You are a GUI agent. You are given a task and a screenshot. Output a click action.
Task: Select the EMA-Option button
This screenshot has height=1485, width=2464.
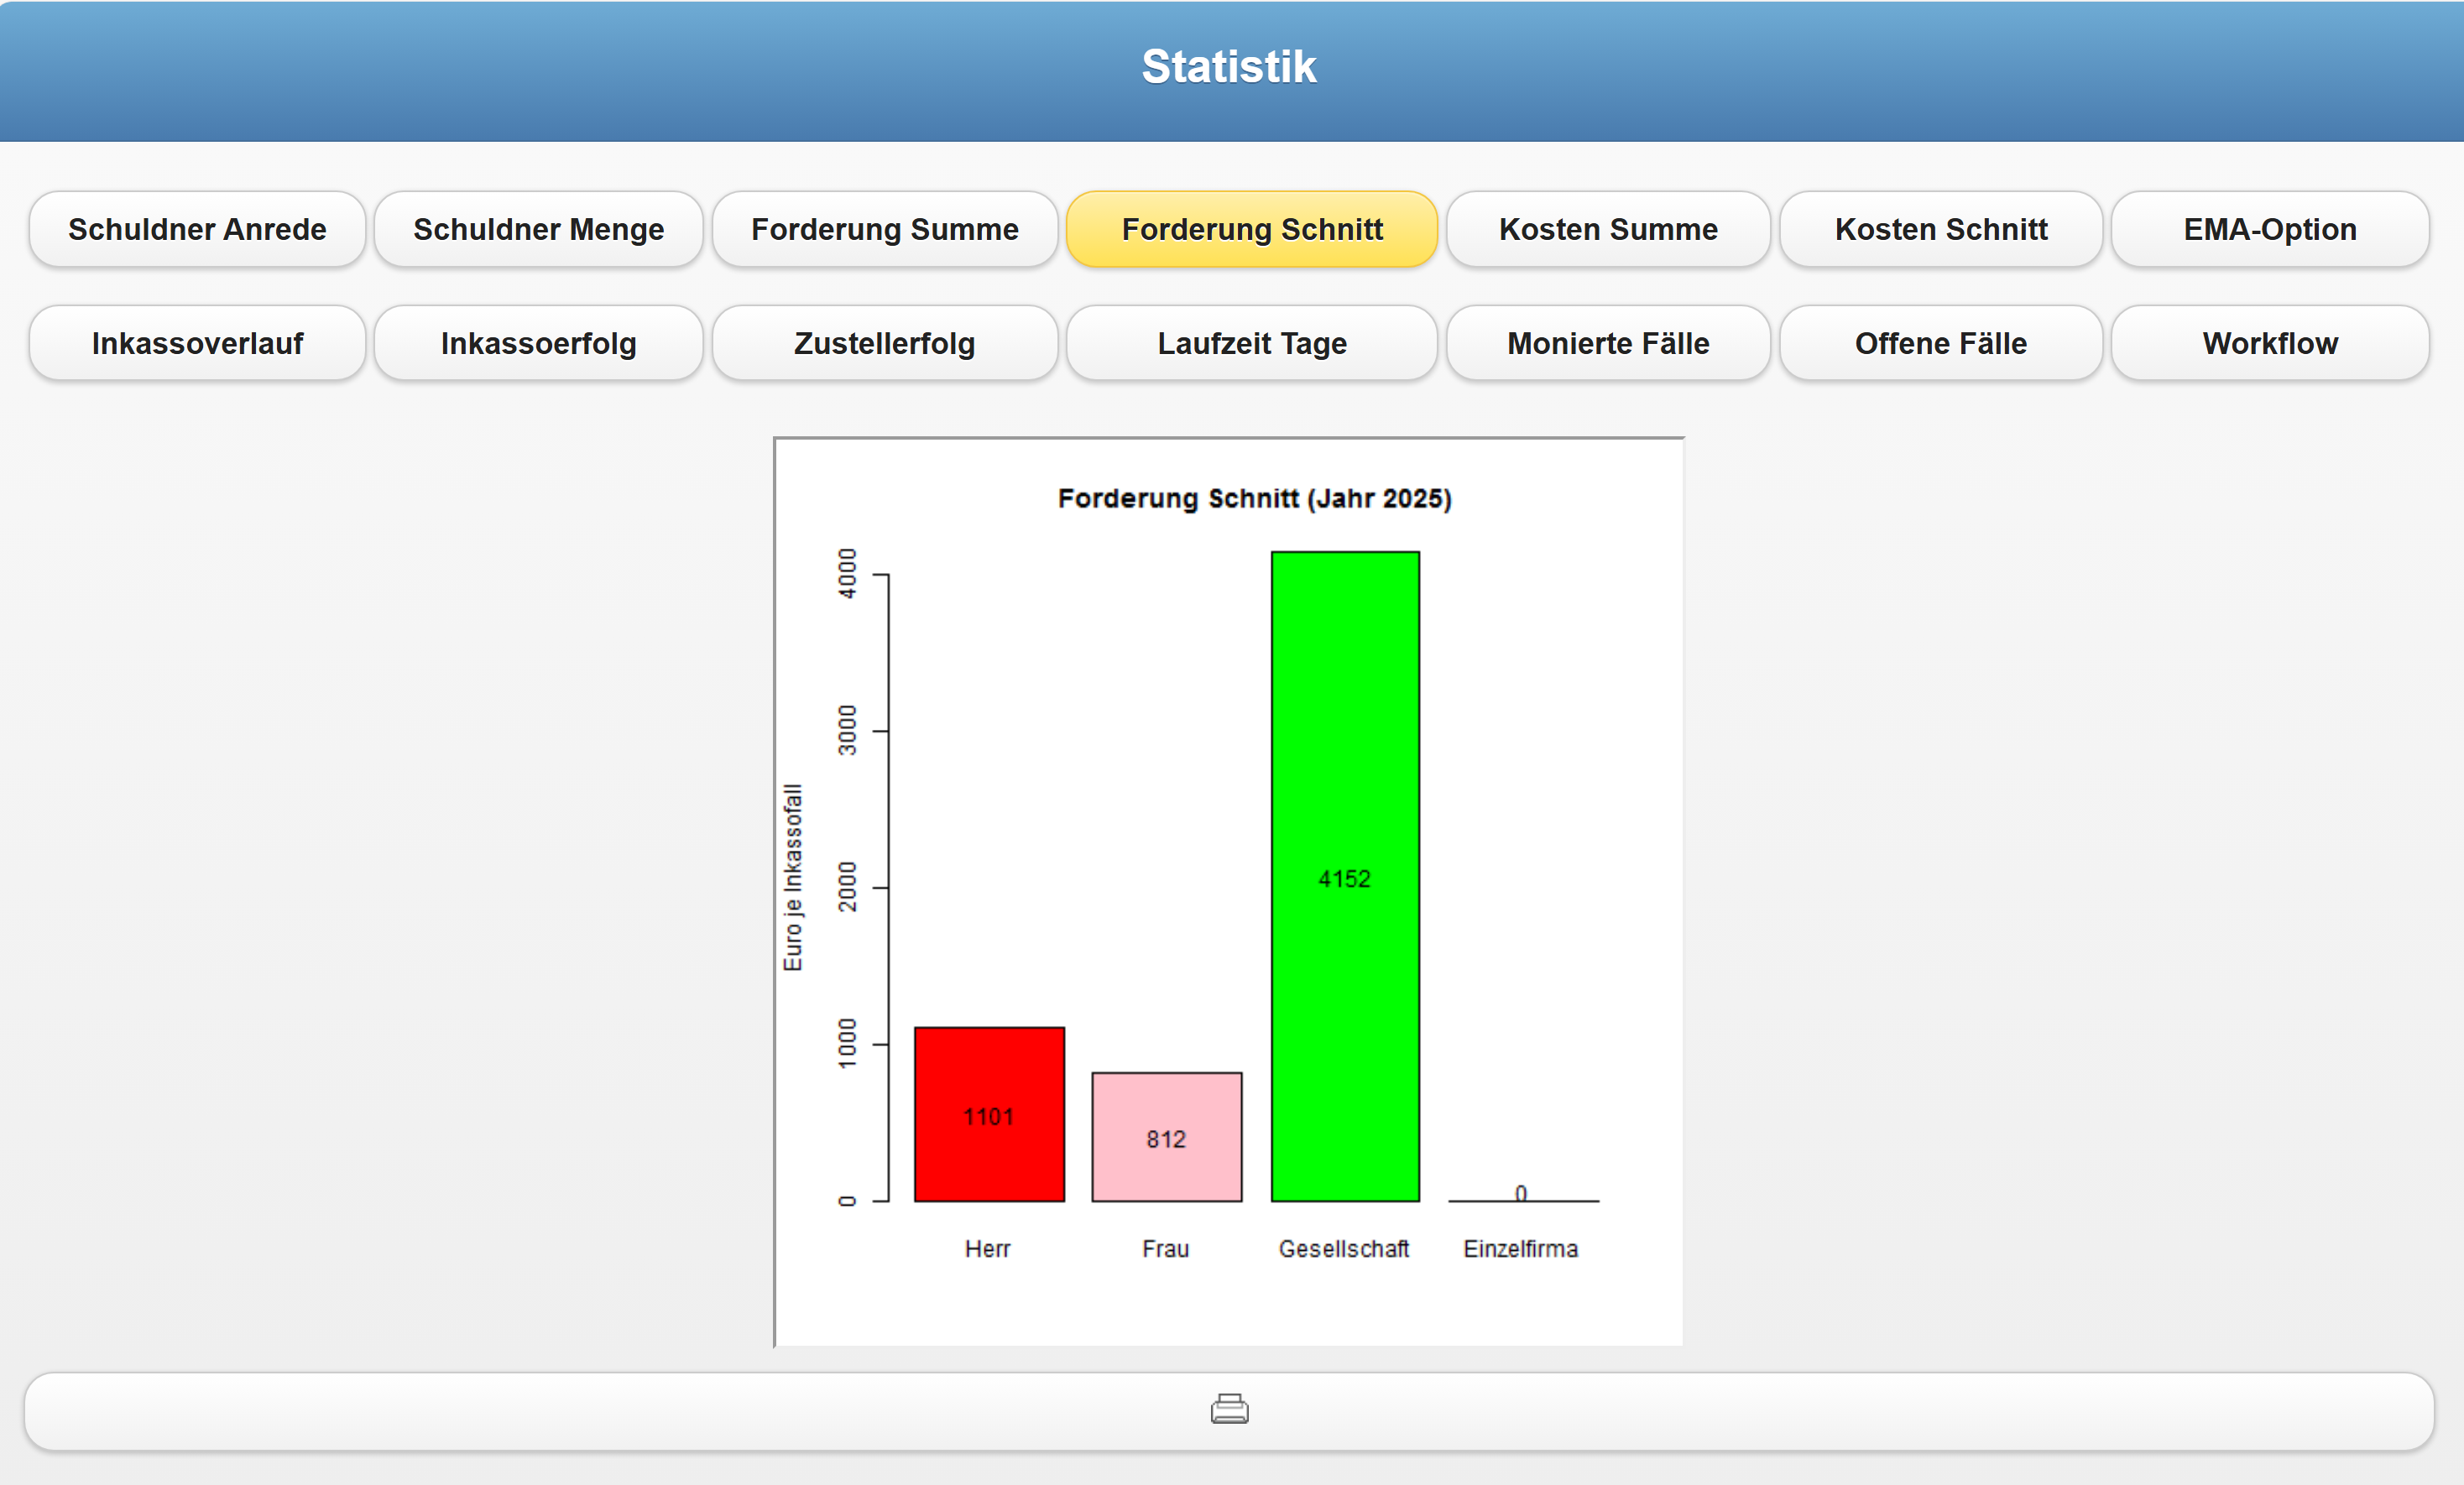pos(2269,229)
